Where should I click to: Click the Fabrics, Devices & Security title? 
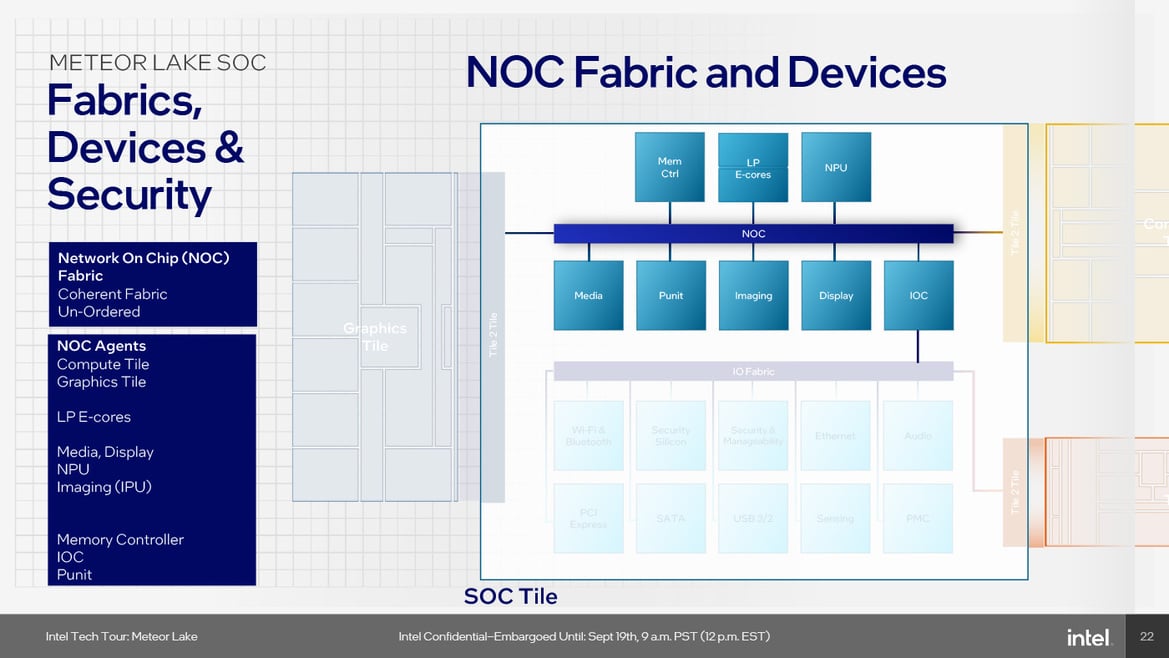coord(145,148)
